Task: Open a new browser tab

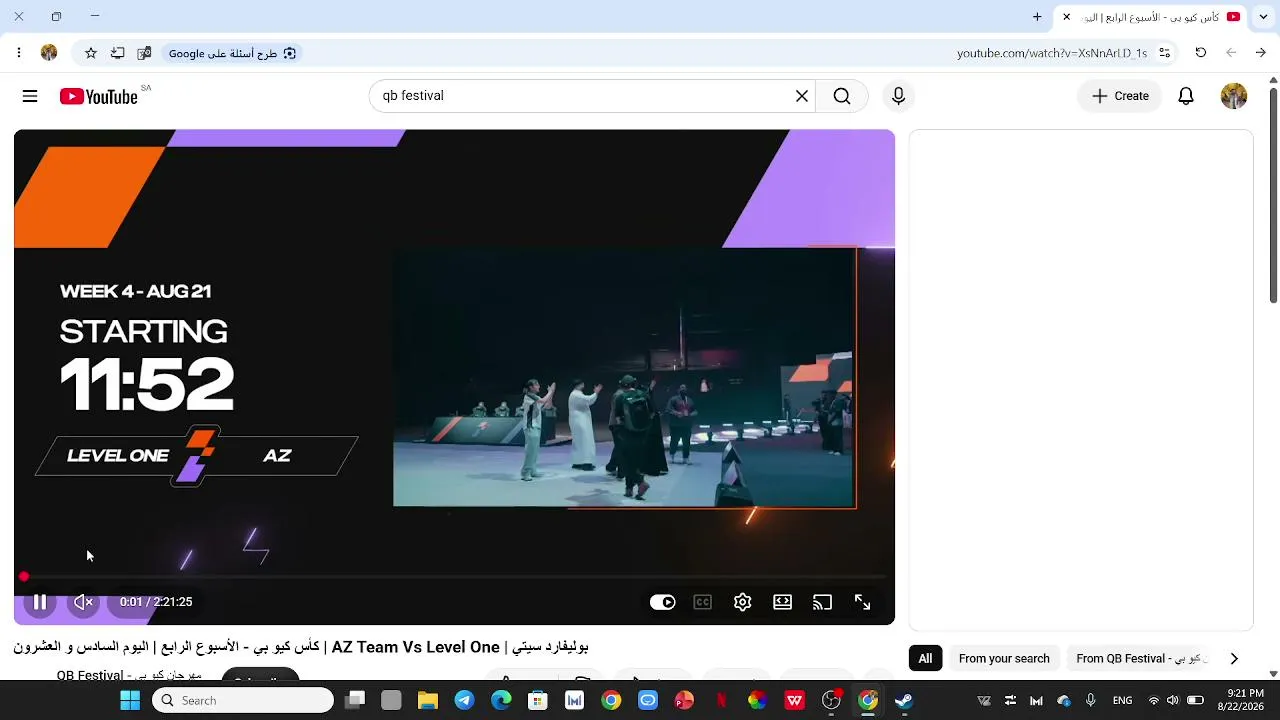Action: click(x=1037, y=17)
